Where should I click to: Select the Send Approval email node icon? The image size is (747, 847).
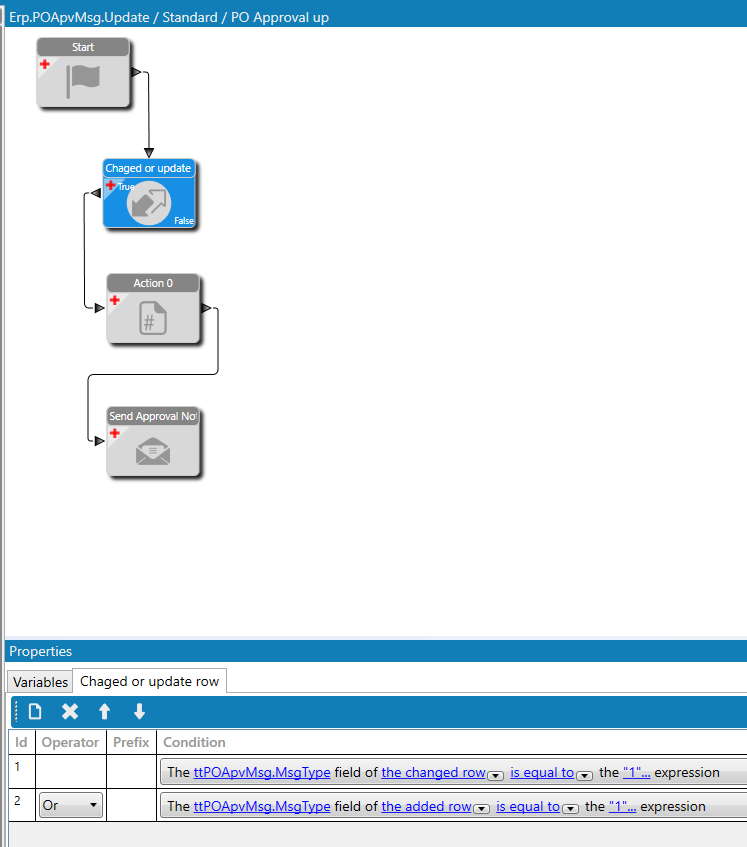[x=153, y=452]
